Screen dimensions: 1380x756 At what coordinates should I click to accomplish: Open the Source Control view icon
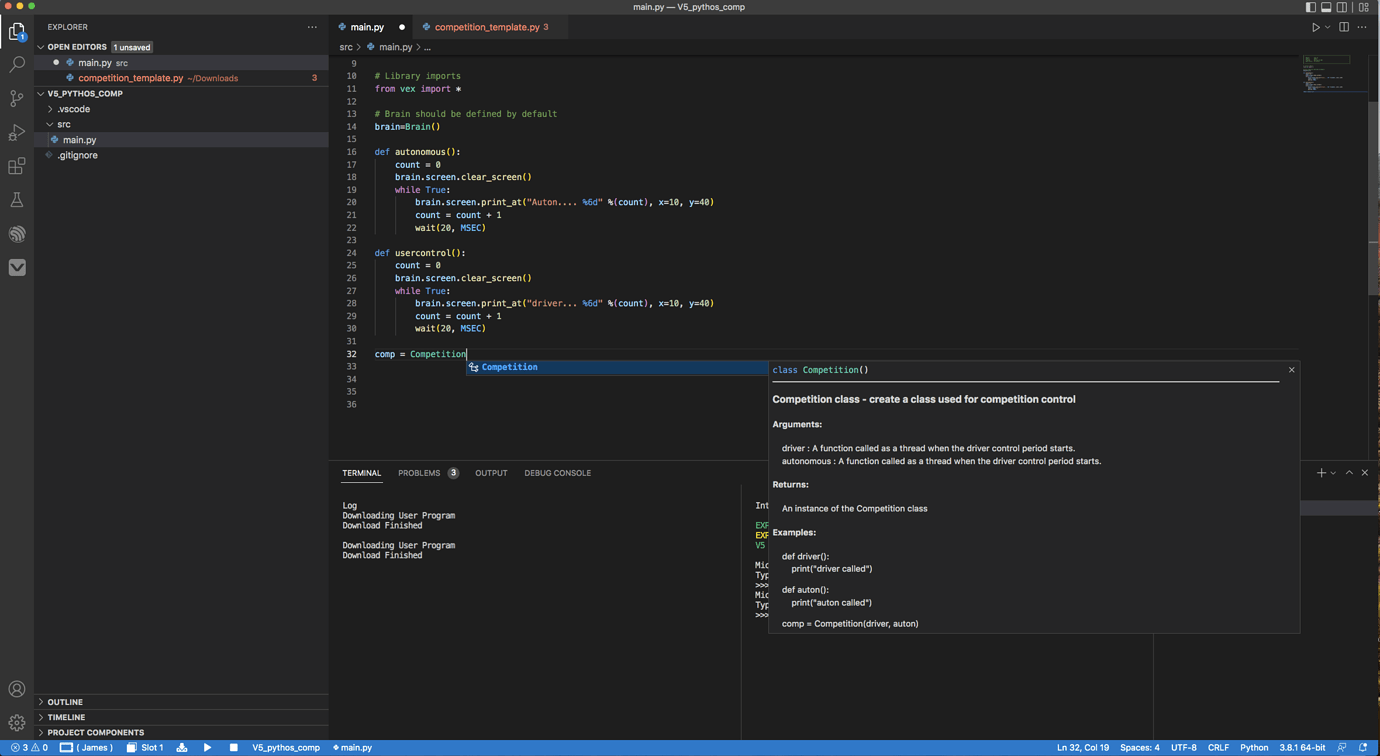tap(17, 98)
